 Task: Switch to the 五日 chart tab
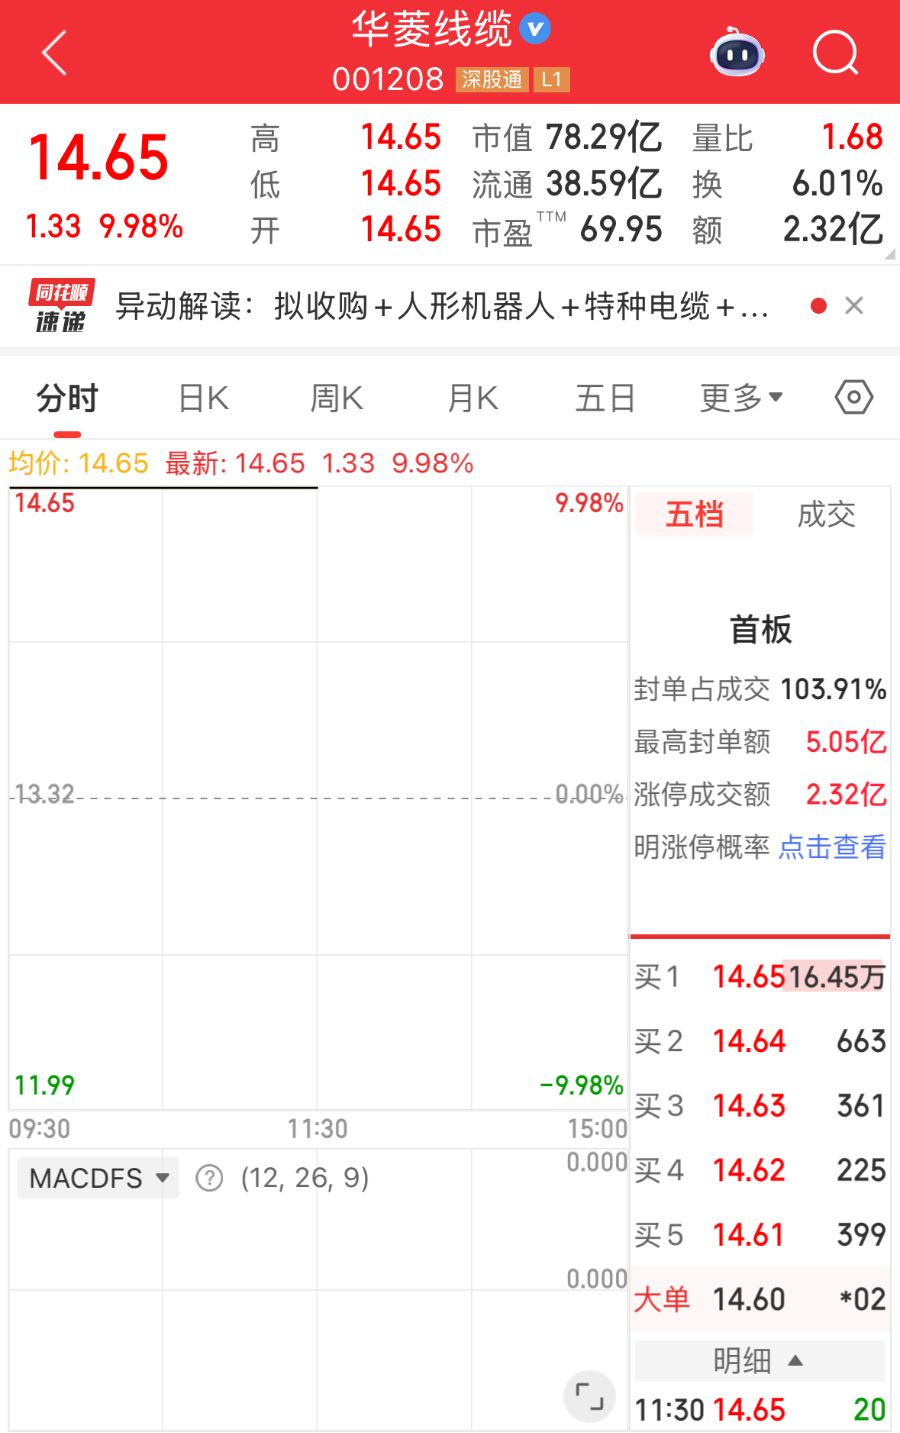[605, 398]
